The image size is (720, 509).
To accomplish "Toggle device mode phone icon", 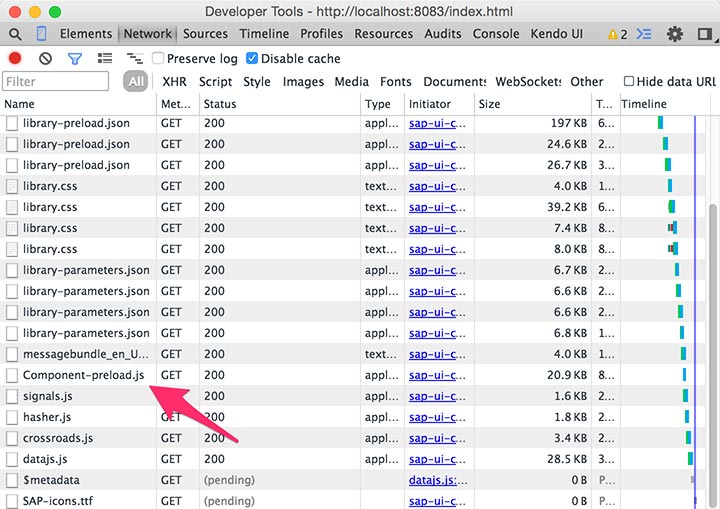I will tap(42, 34).
